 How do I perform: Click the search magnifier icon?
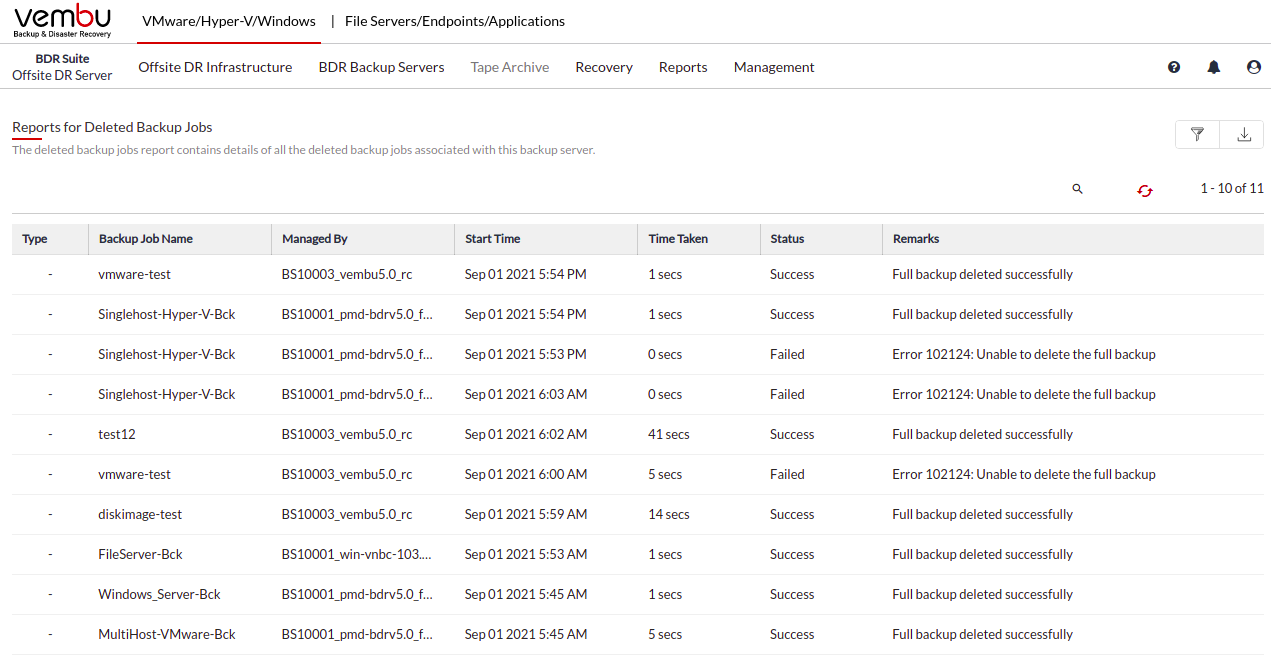(1077, 189)
